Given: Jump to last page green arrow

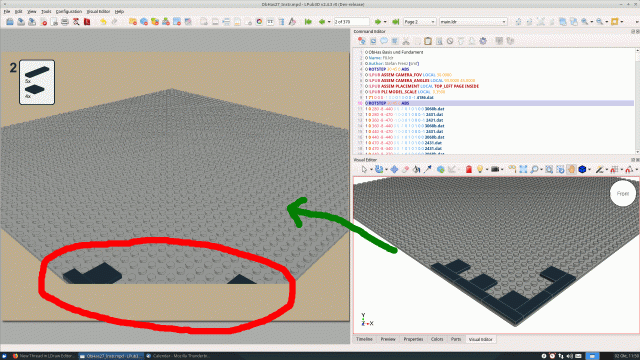Looking at the screenshot, I should pos(395,22).
